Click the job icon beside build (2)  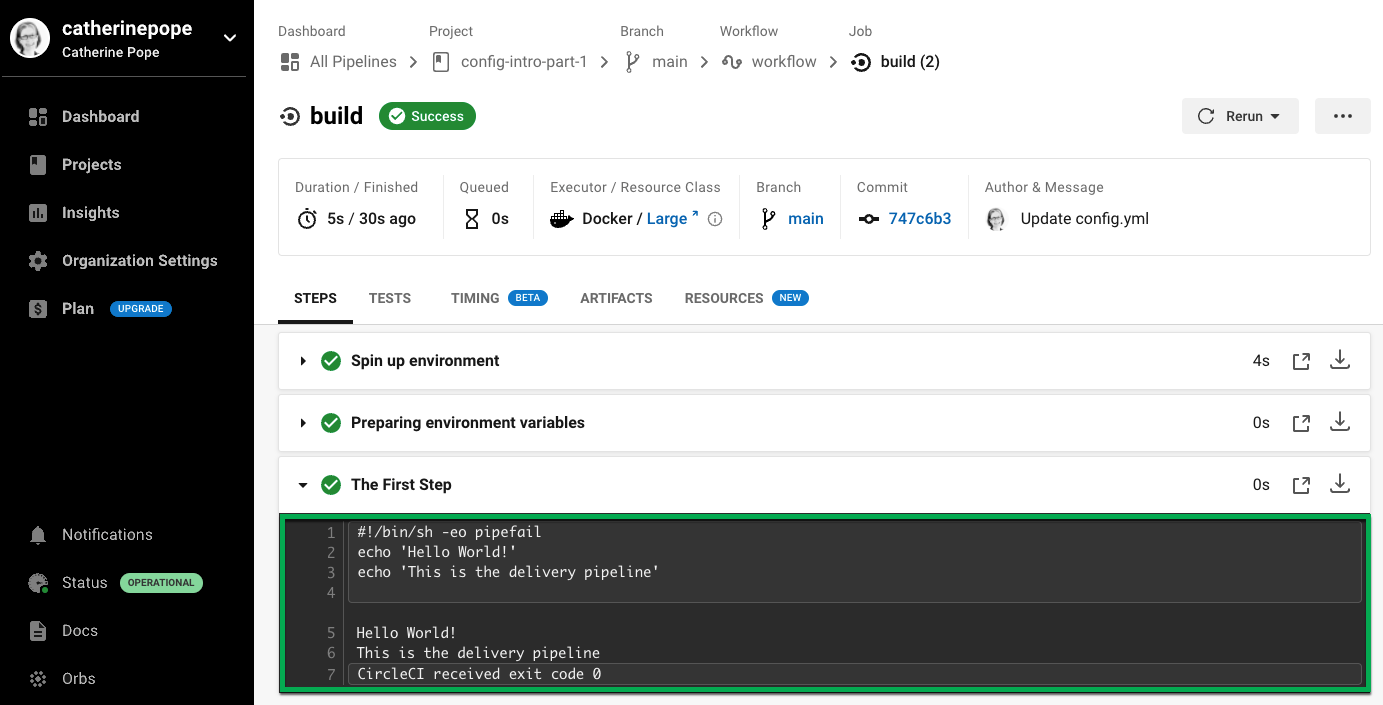(860, 62)
